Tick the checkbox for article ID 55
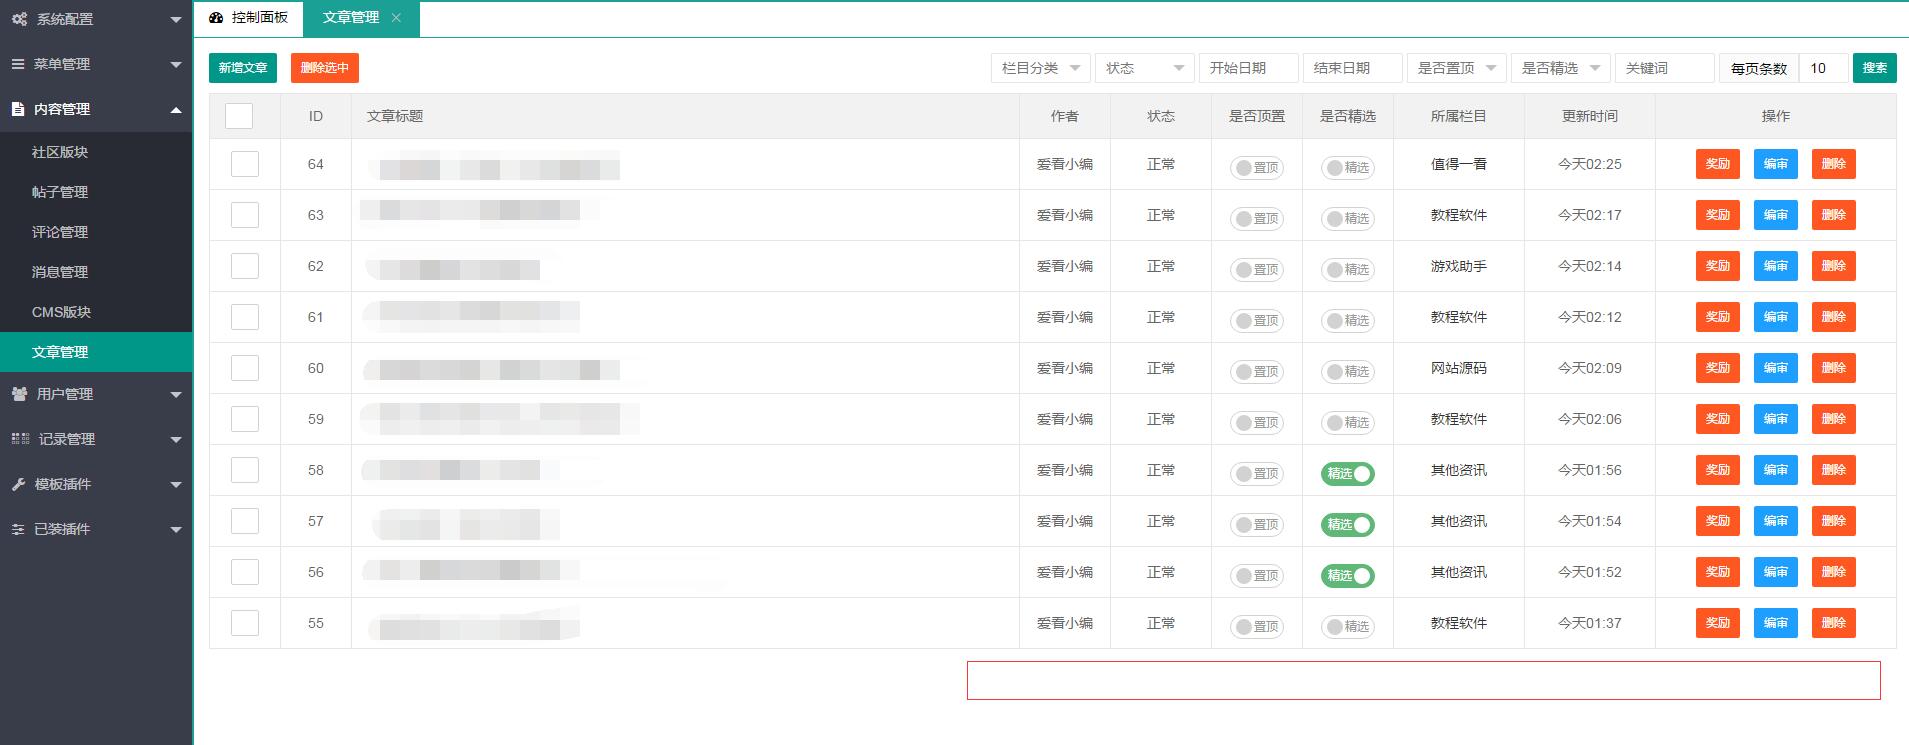 (x=245, y=623)
